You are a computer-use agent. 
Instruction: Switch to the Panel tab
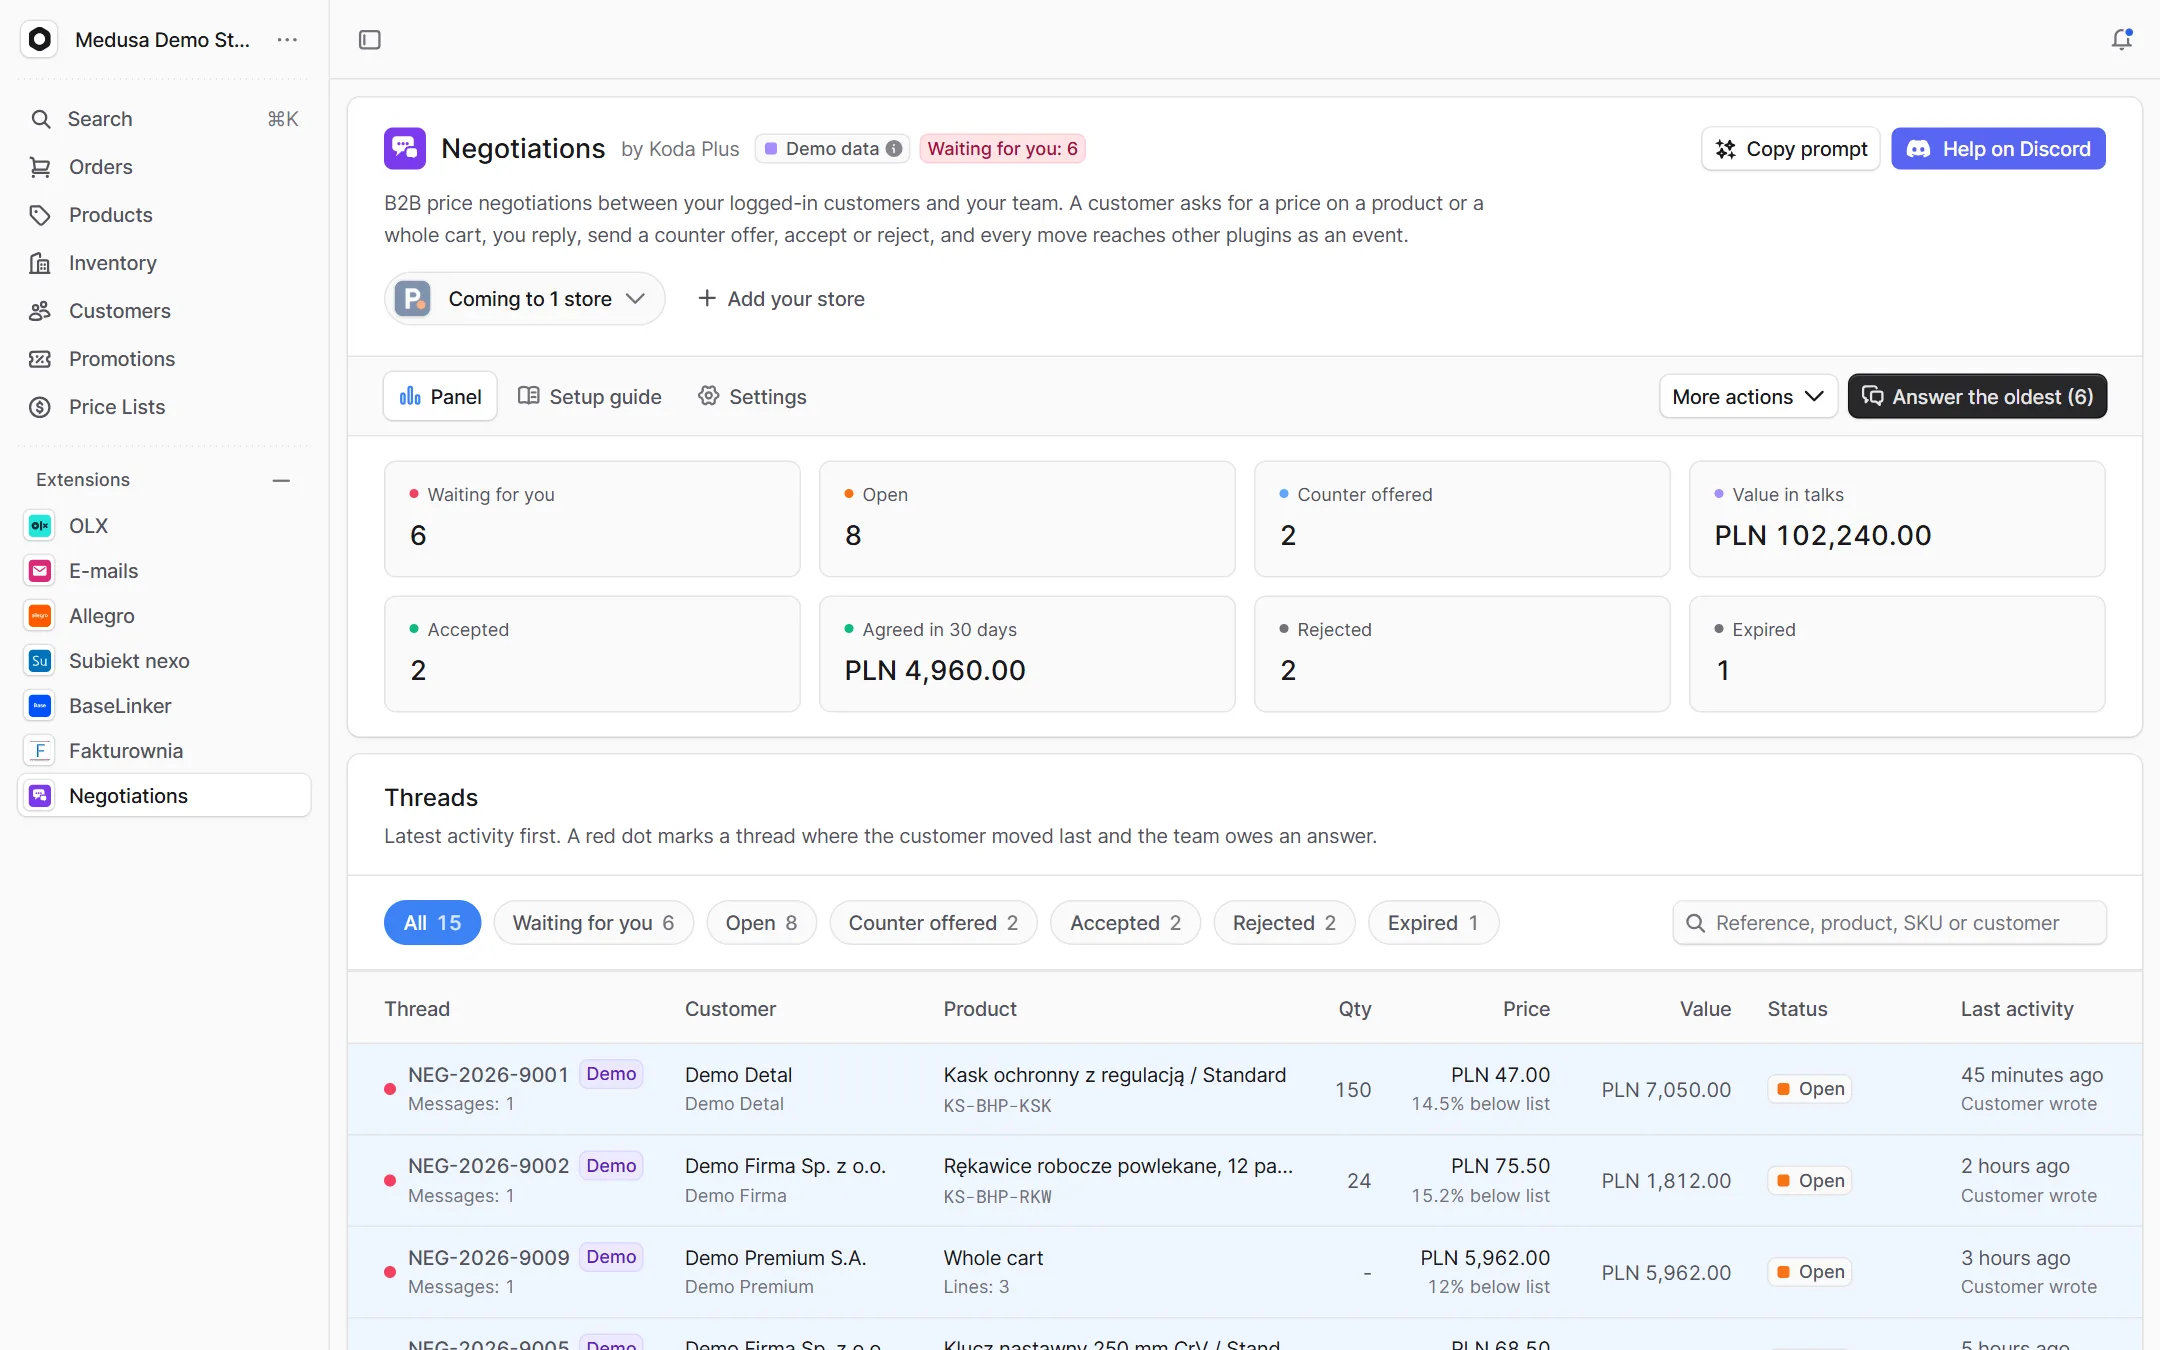(x=440, y=397)
